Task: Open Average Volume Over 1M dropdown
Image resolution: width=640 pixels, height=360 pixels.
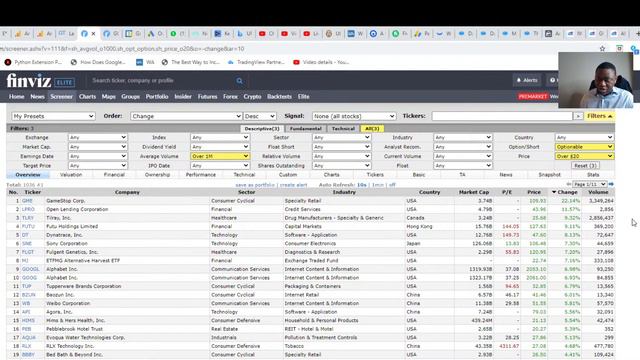Action: (x=220, y=156)
